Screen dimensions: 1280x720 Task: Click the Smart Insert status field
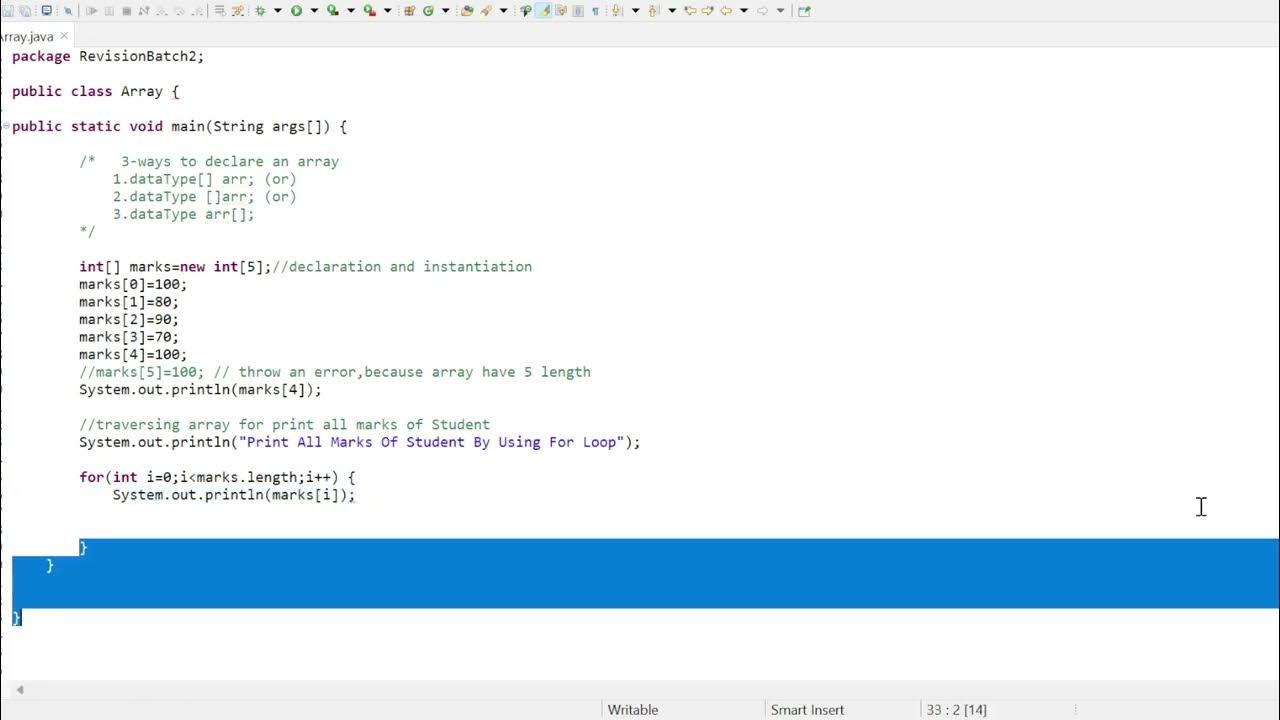pyautogui.click(x=807, y=710)
